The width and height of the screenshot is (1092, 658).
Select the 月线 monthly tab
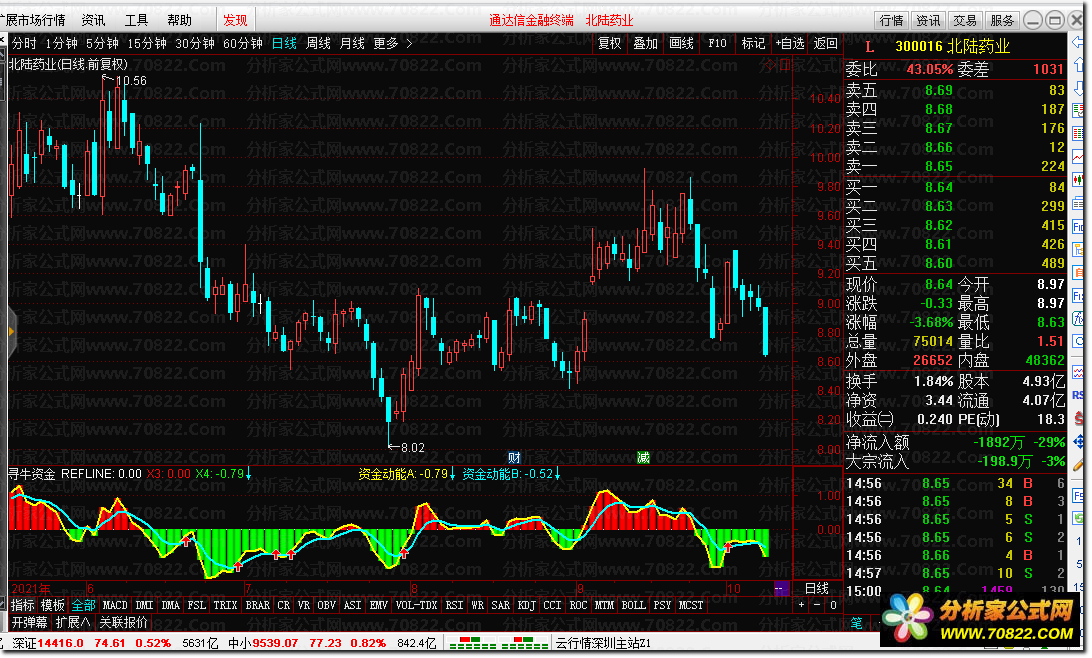tap(352, 43)
